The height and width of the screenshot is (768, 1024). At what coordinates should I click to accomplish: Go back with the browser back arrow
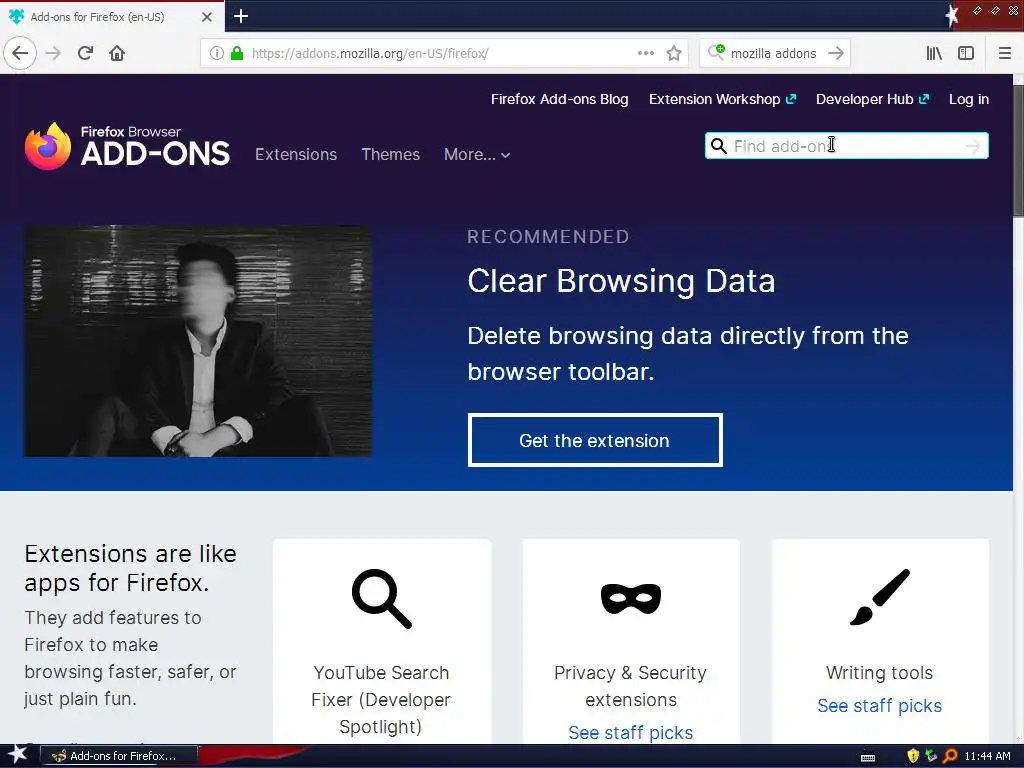pyautogui.click(x=20, y=53)
